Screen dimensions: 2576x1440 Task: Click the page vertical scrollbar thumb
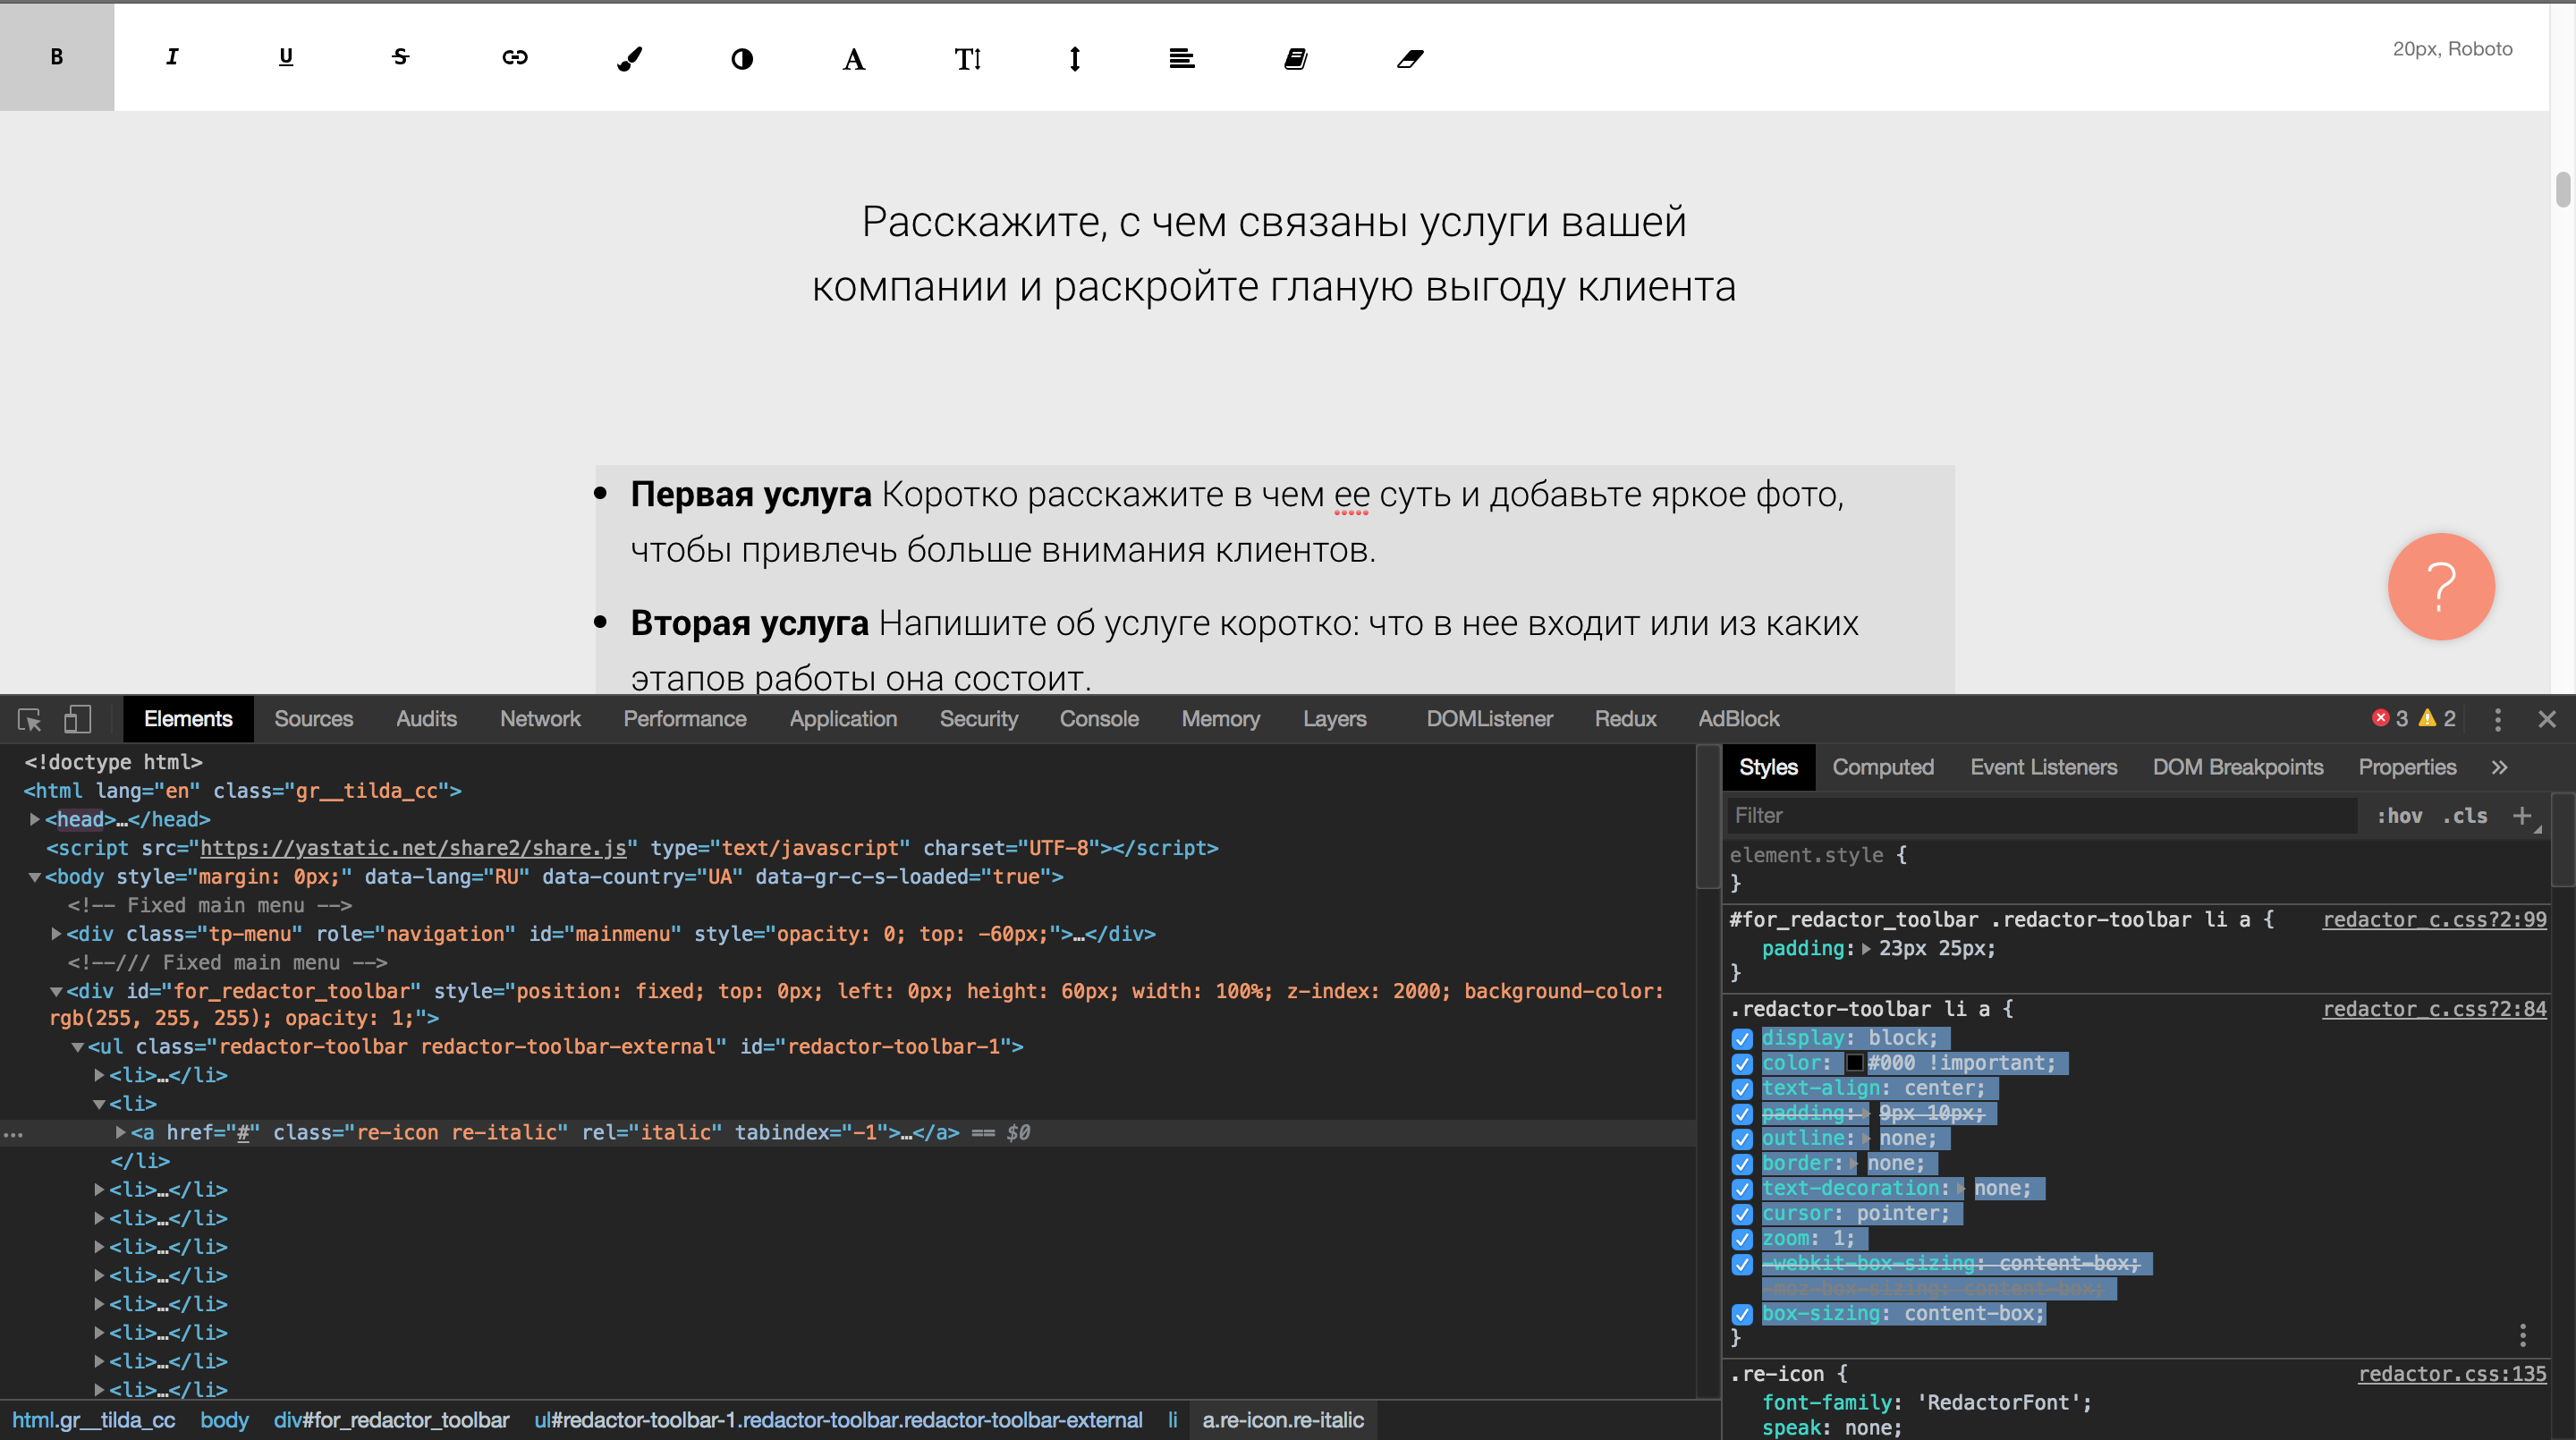pyautogui.click(x=2562, y=189)
